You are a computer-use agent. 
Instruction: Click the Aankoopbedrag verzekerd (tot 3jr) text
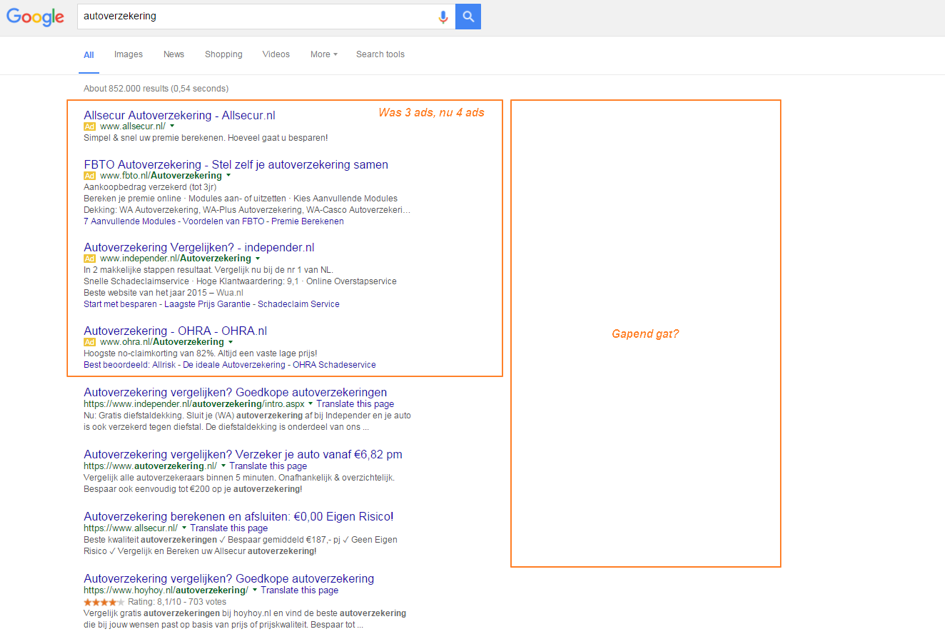pos(150,187)
